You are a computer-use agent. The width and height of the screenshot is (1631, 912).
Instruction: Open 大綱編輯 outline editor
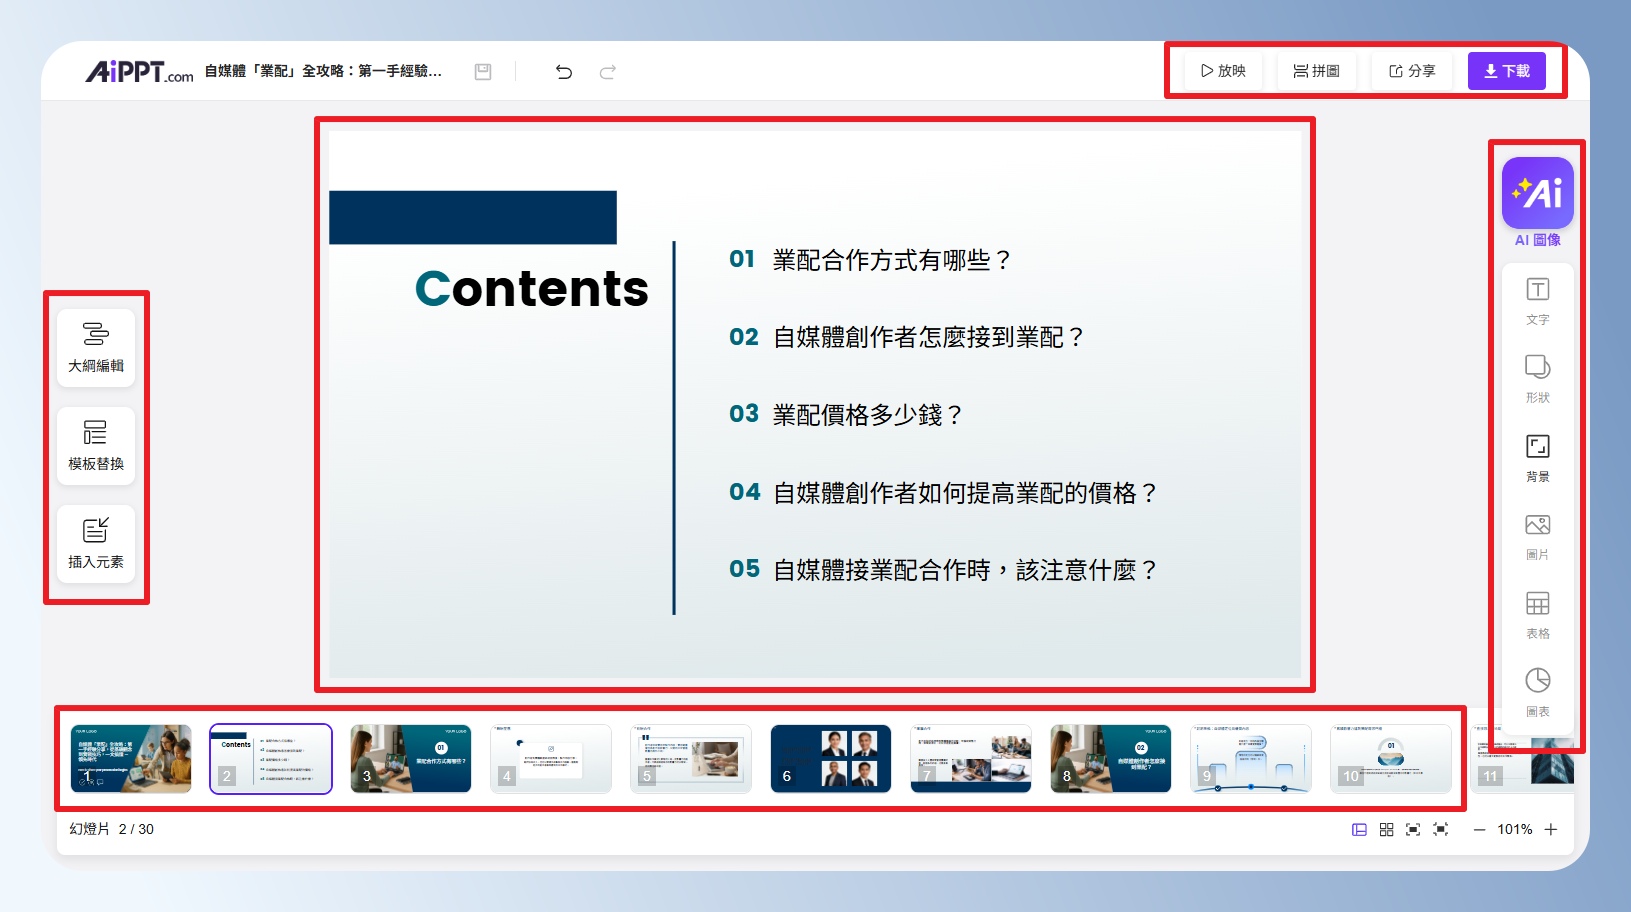pyautogui.click(x=96, y=347)
